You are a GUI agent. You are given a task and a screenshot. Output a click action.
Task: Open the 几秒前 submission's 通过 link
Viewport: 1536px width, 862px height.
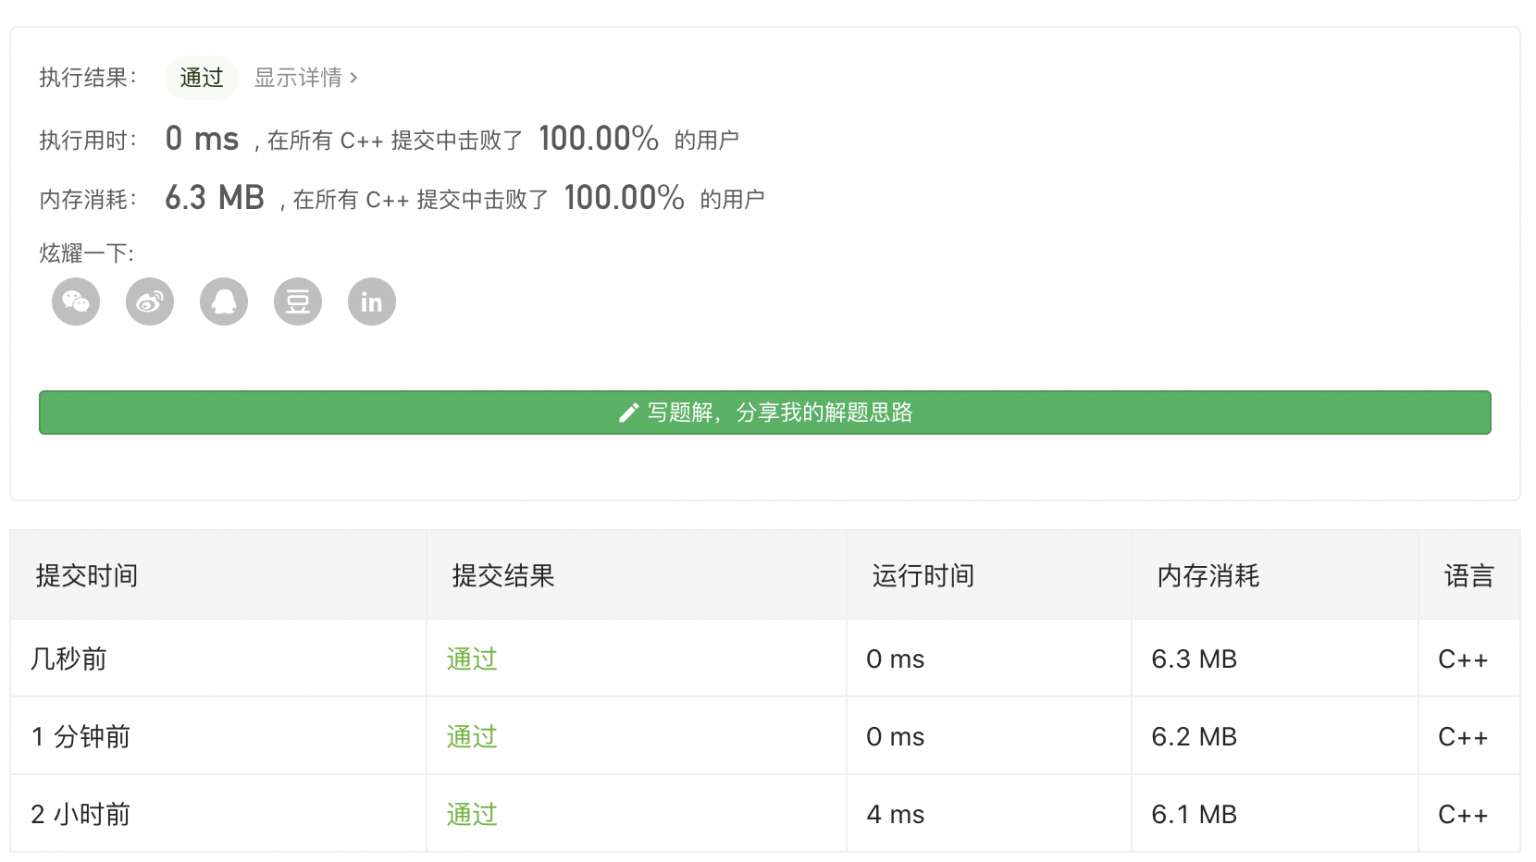pos(472,659)
